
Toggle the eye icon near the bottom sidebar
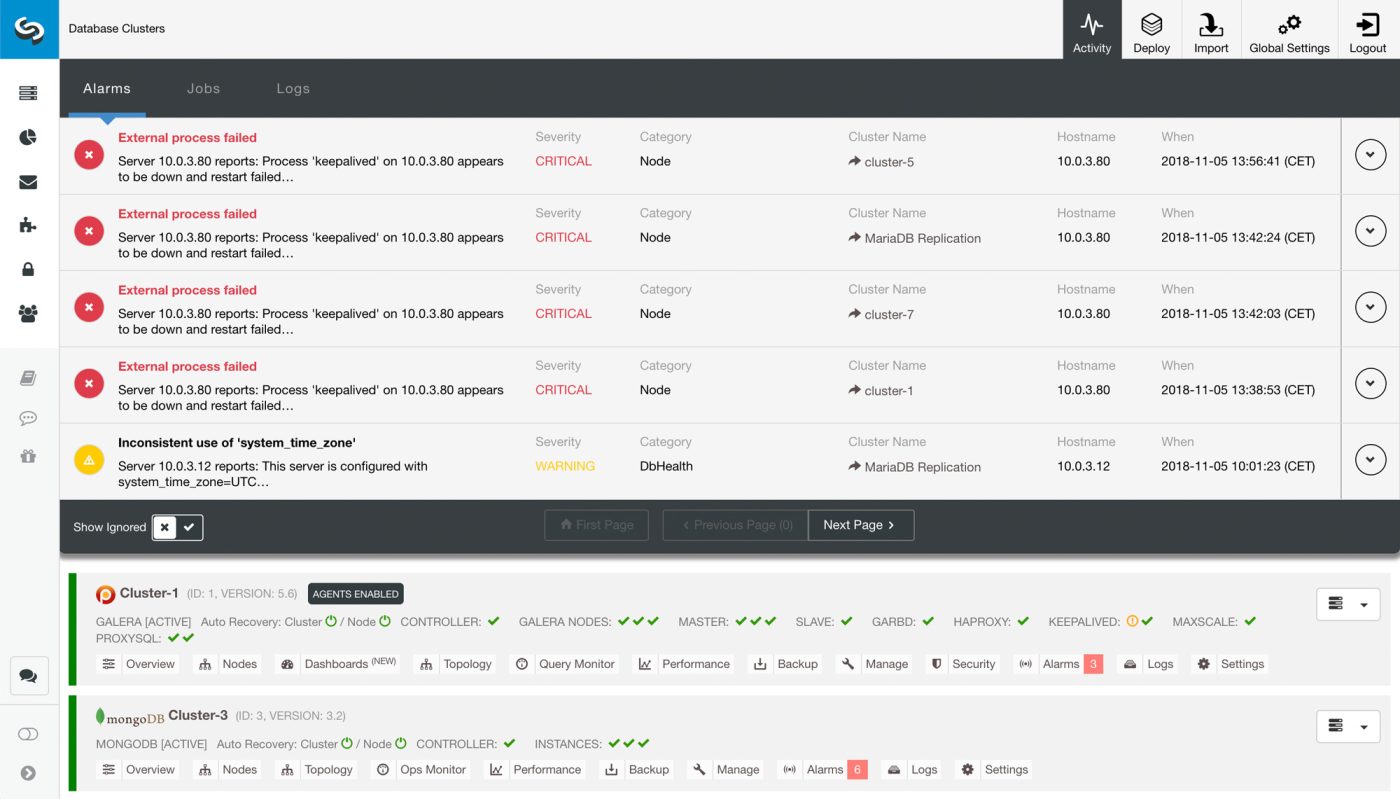point(28,733)
